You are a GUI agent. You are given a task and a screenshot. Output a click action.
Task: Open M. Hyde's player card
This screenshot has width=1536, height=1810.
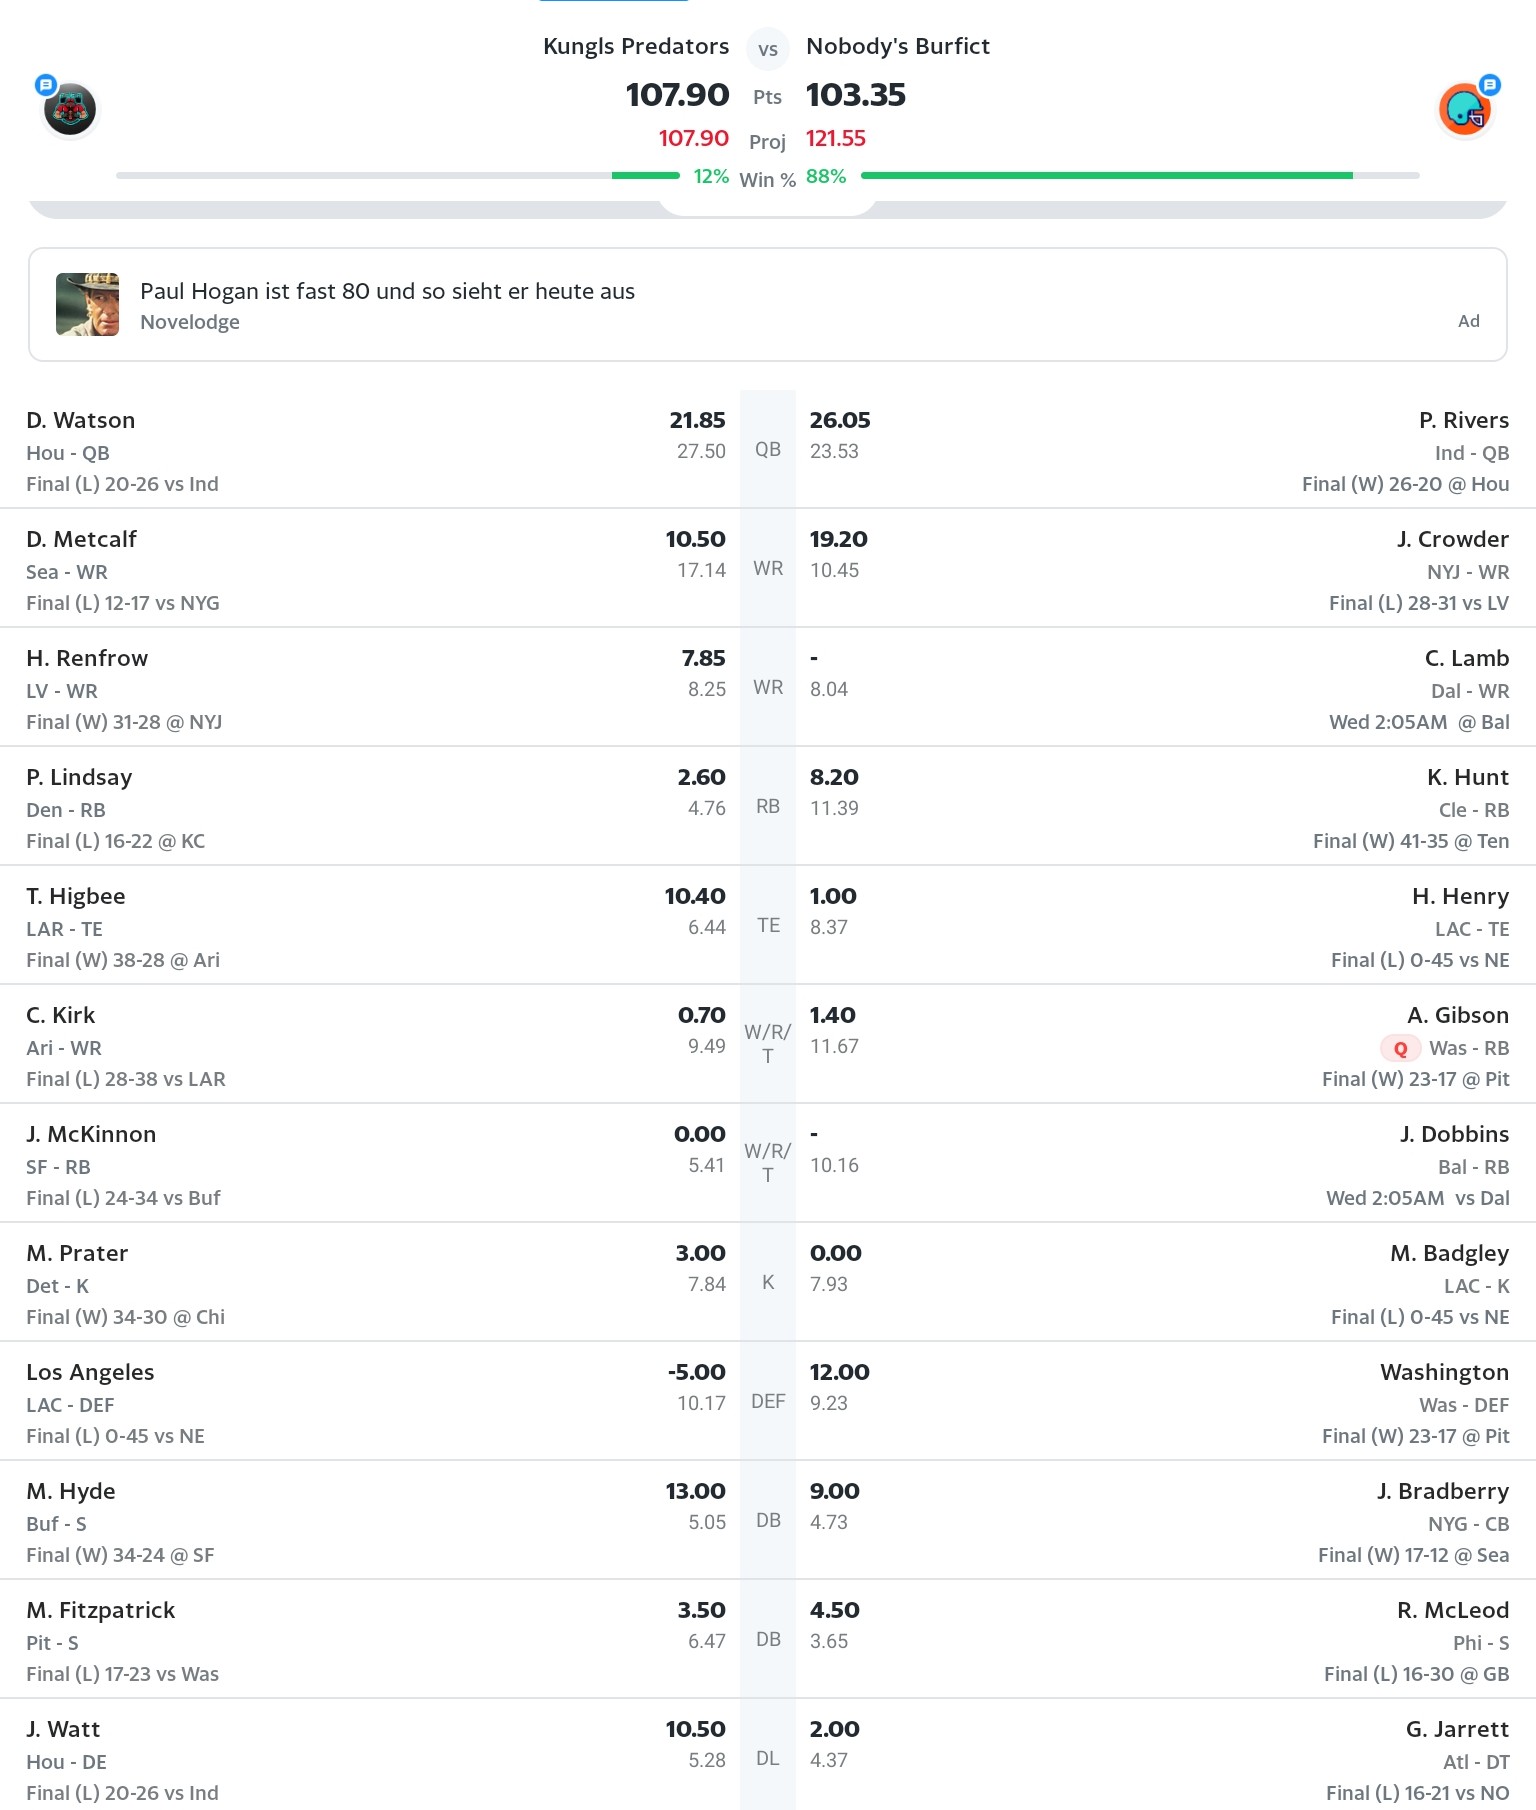point(71,1491)
